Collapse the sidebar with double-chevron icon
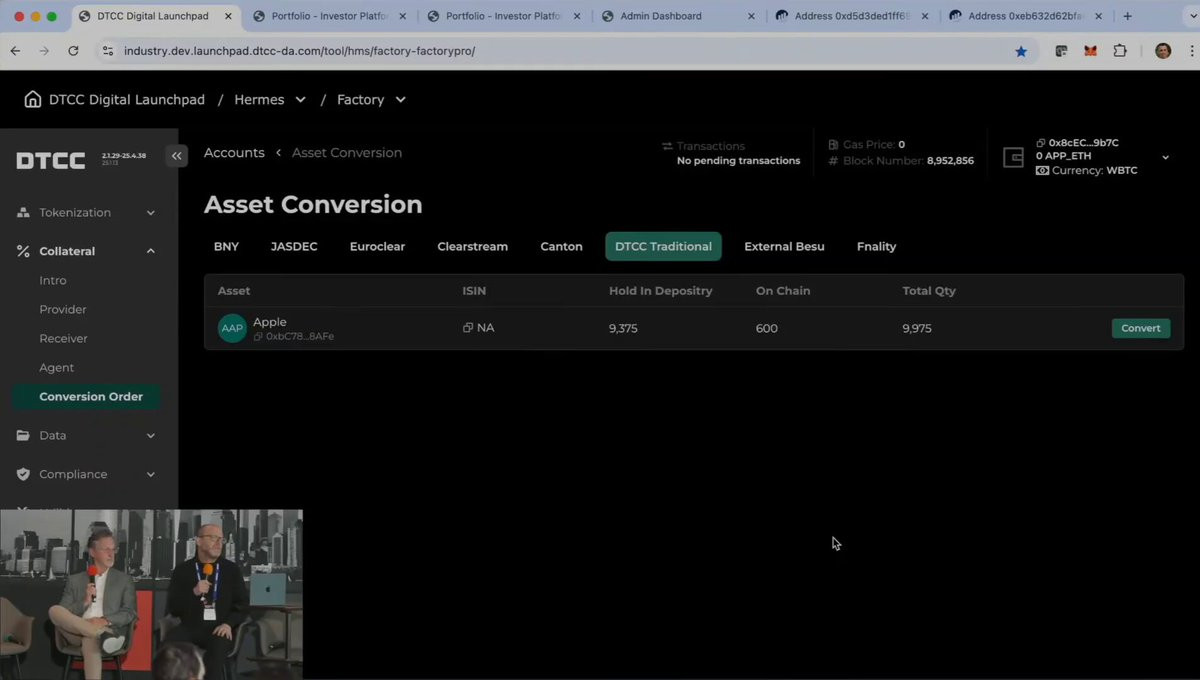Viewport: 1200px width, 680px height. [177, 155]
